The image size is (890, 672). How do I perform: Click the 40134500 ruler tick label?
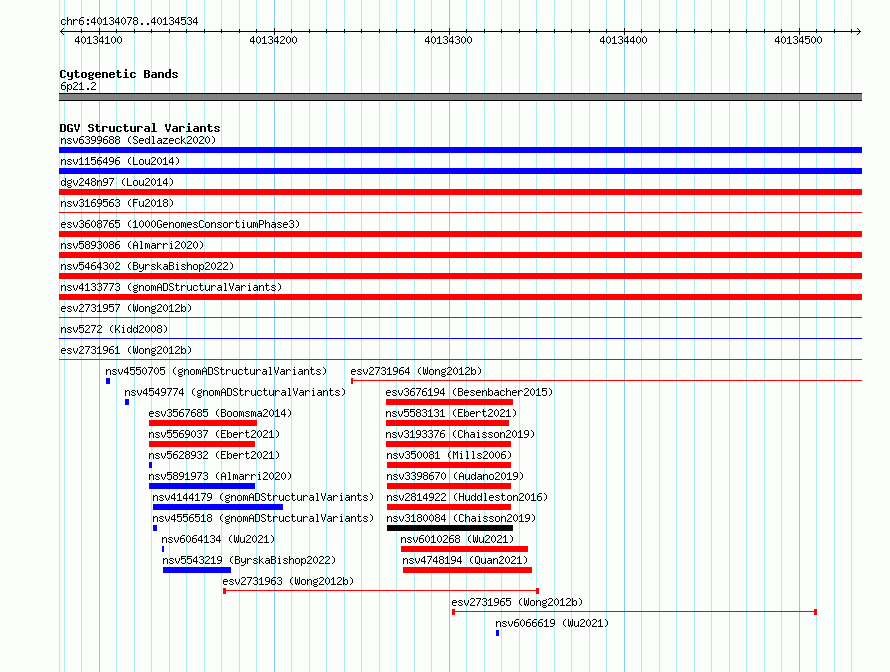[798, 40]
